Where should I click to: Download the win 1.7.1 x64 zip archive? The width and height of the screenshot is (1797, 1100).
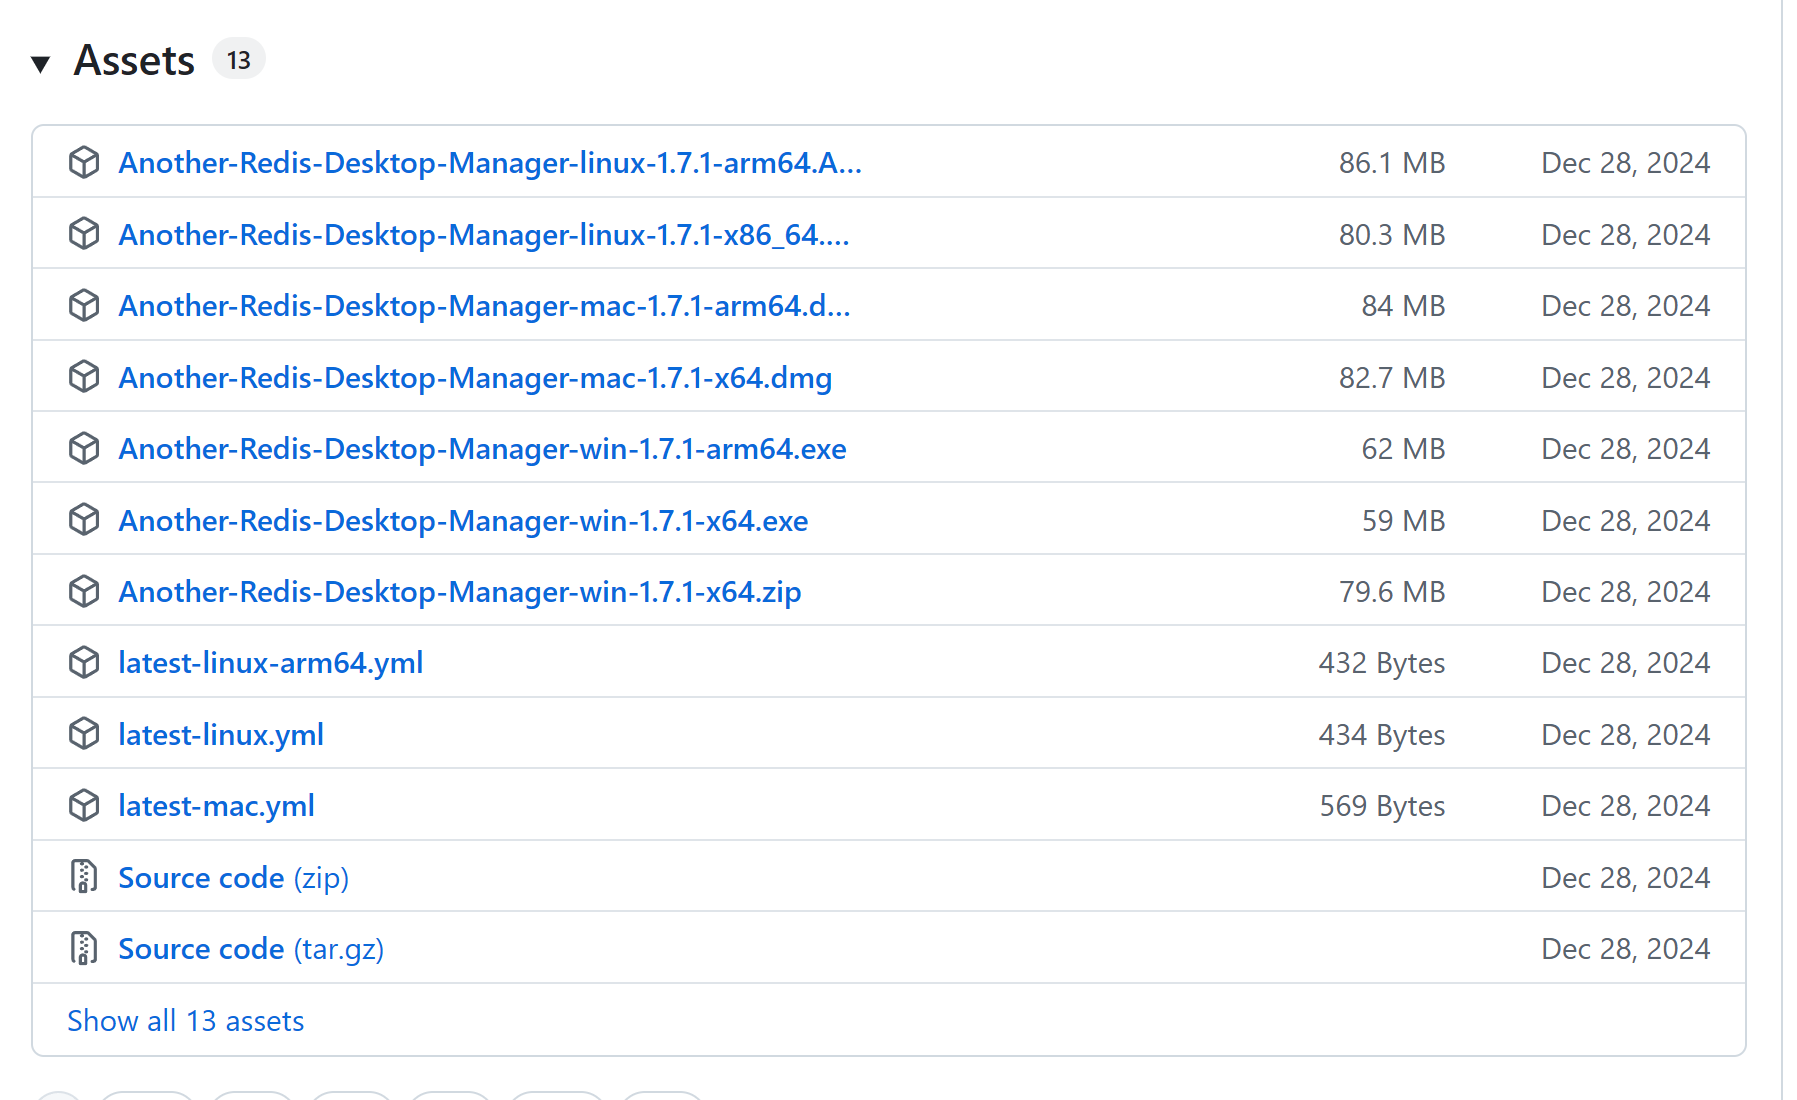pos(459,591)
